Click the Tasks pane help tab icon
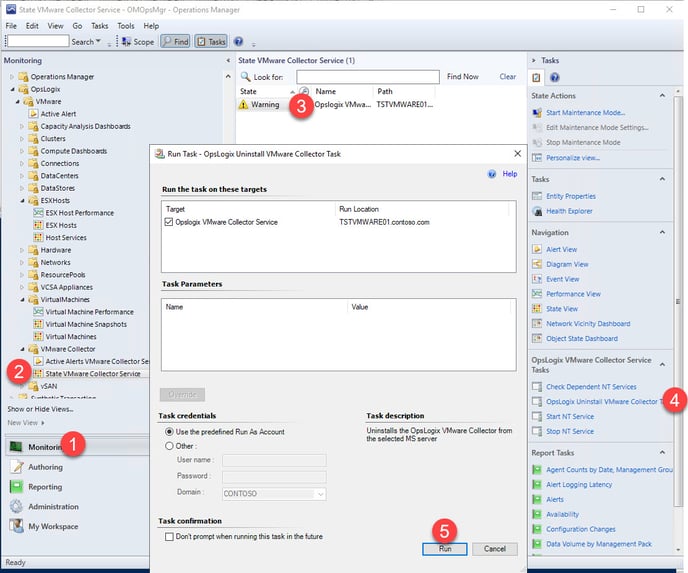Image resolution: width=688 pixels, height=573 pixels. coord(555,78)
